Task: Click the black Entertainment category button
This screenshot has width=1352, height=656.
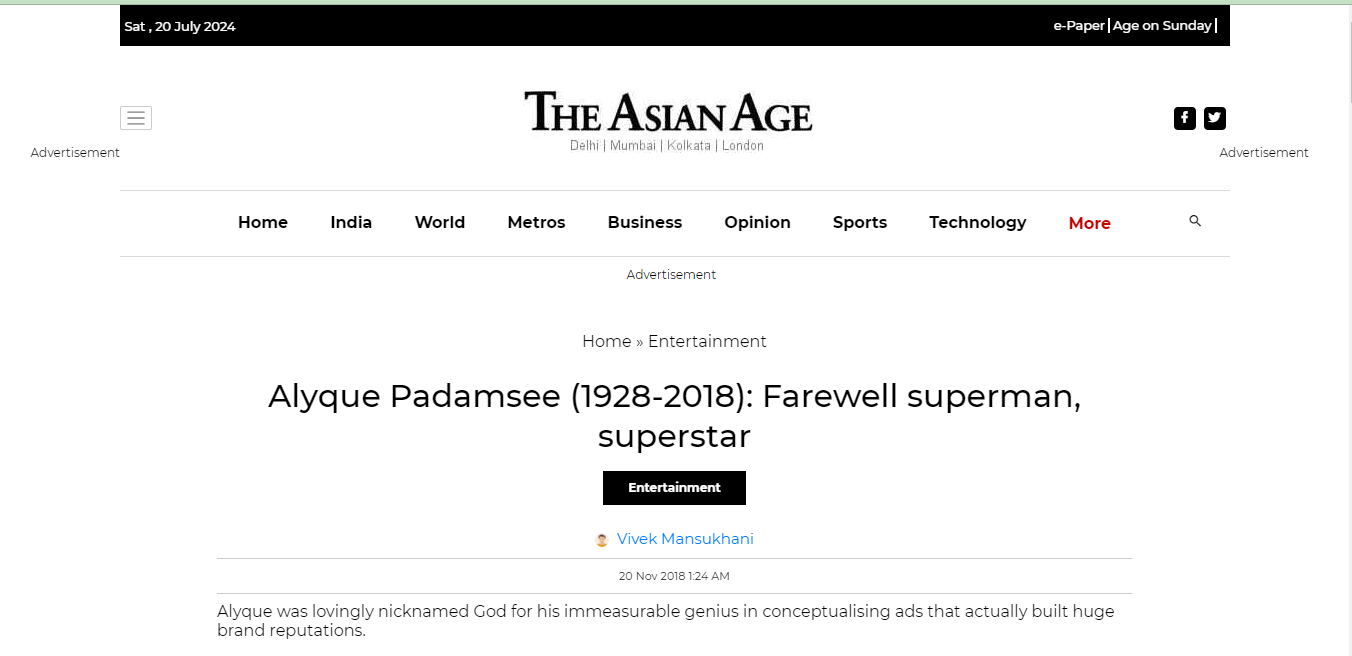Action: (x=674, y=488)
